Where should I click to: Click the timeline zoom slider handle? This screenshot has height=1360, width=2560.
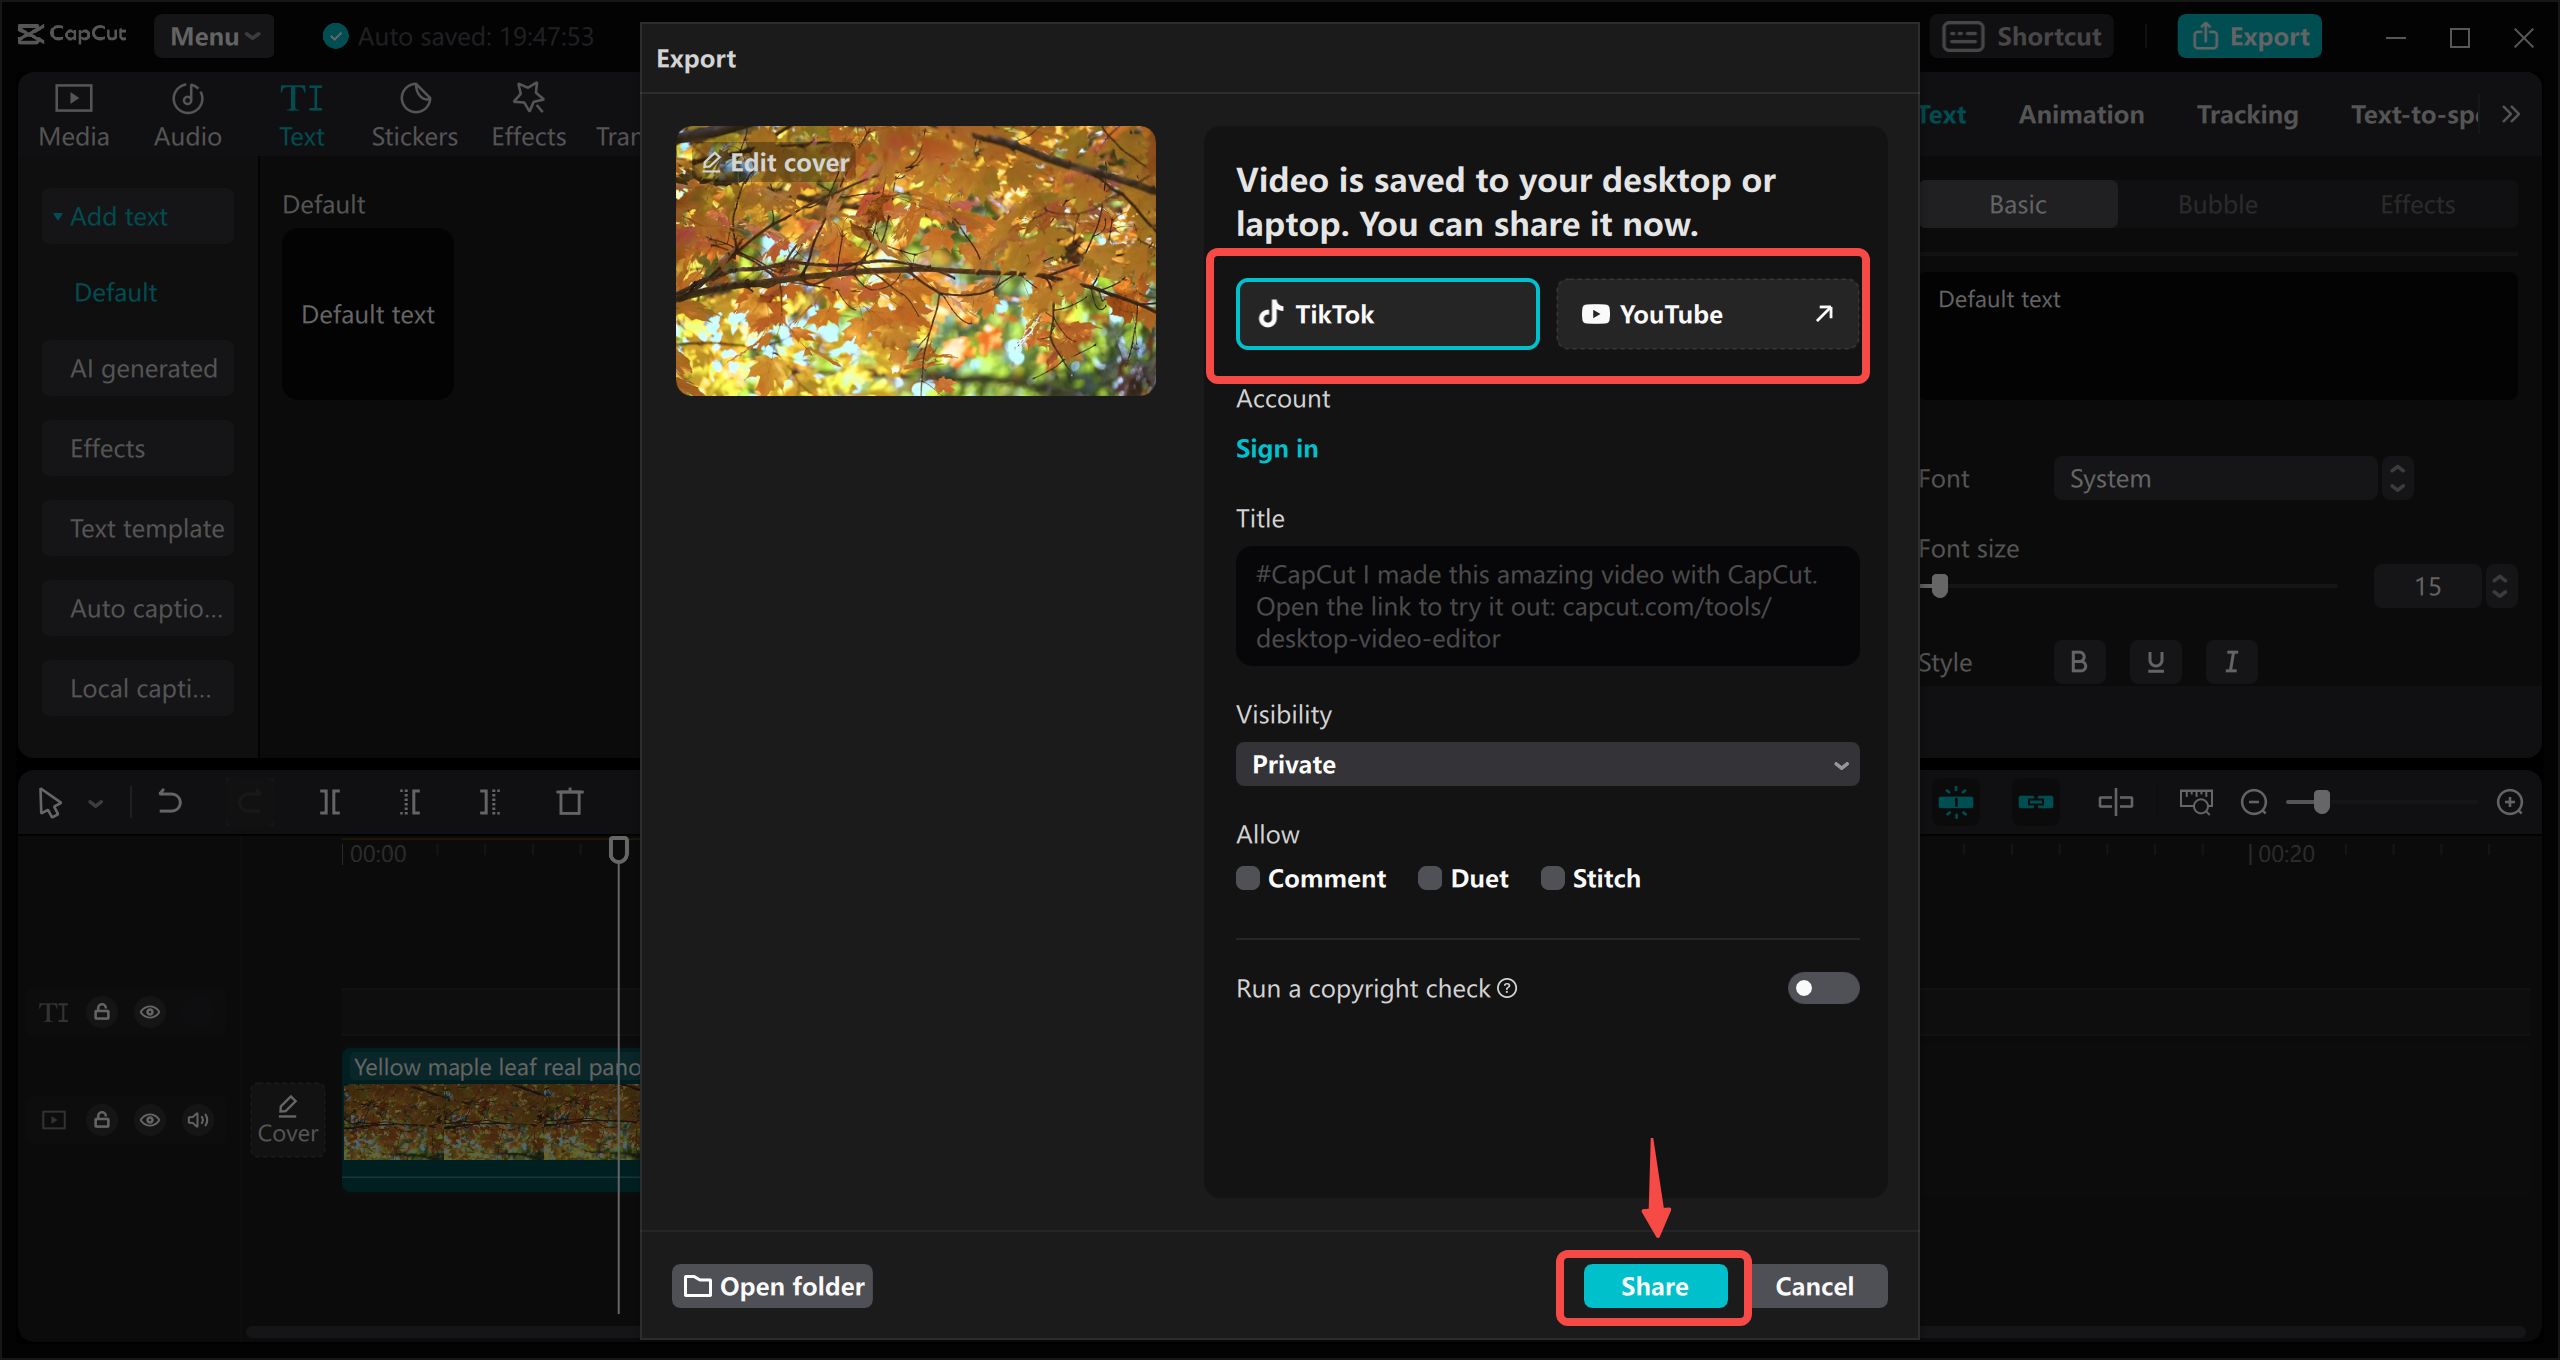click(x=2322, y=802)
